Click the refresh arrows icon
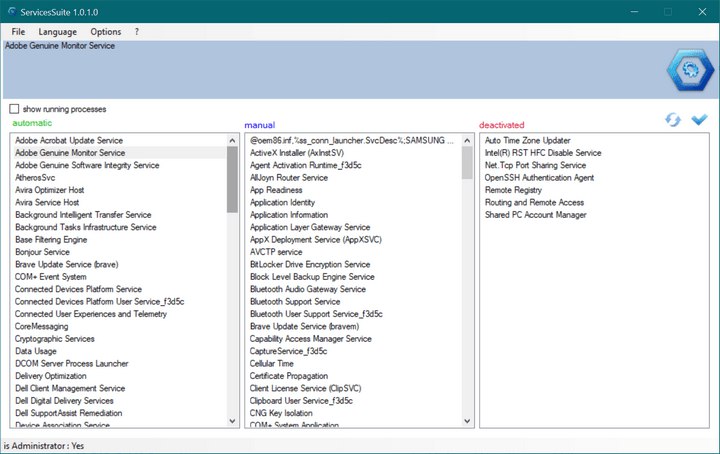This screenshot has height=454, width=720. click(x=673, y=120)
